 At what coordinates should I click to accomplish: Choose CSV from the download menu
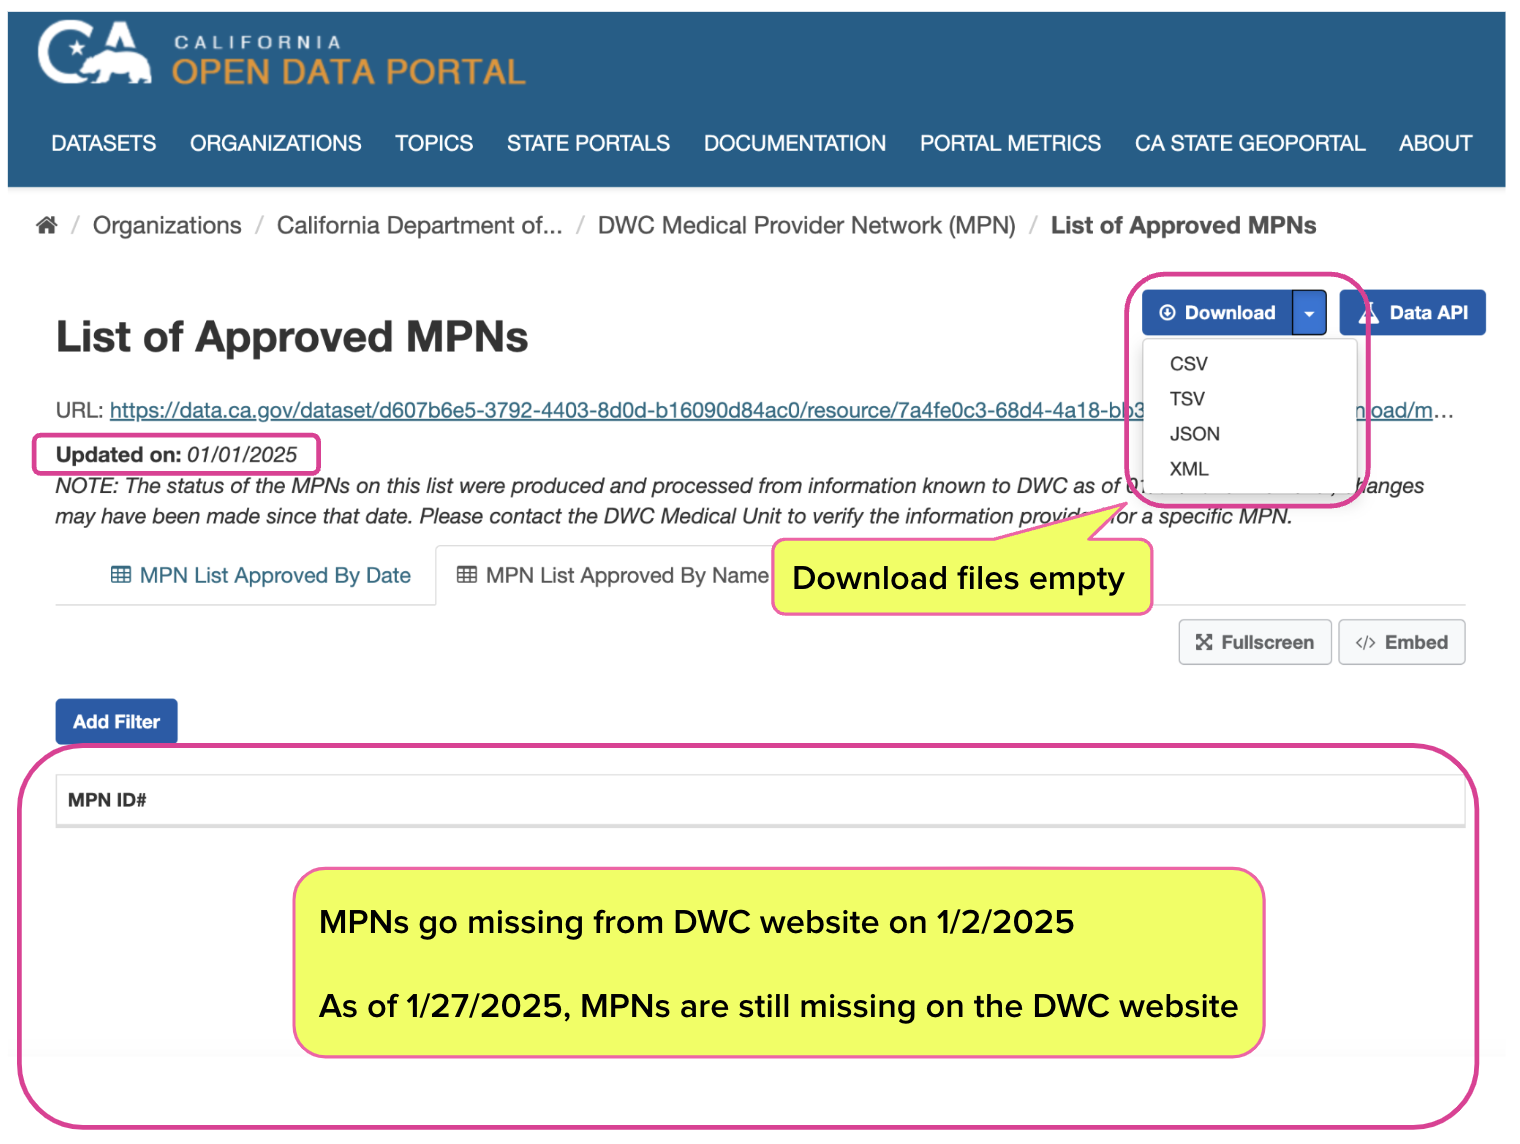1189,364
